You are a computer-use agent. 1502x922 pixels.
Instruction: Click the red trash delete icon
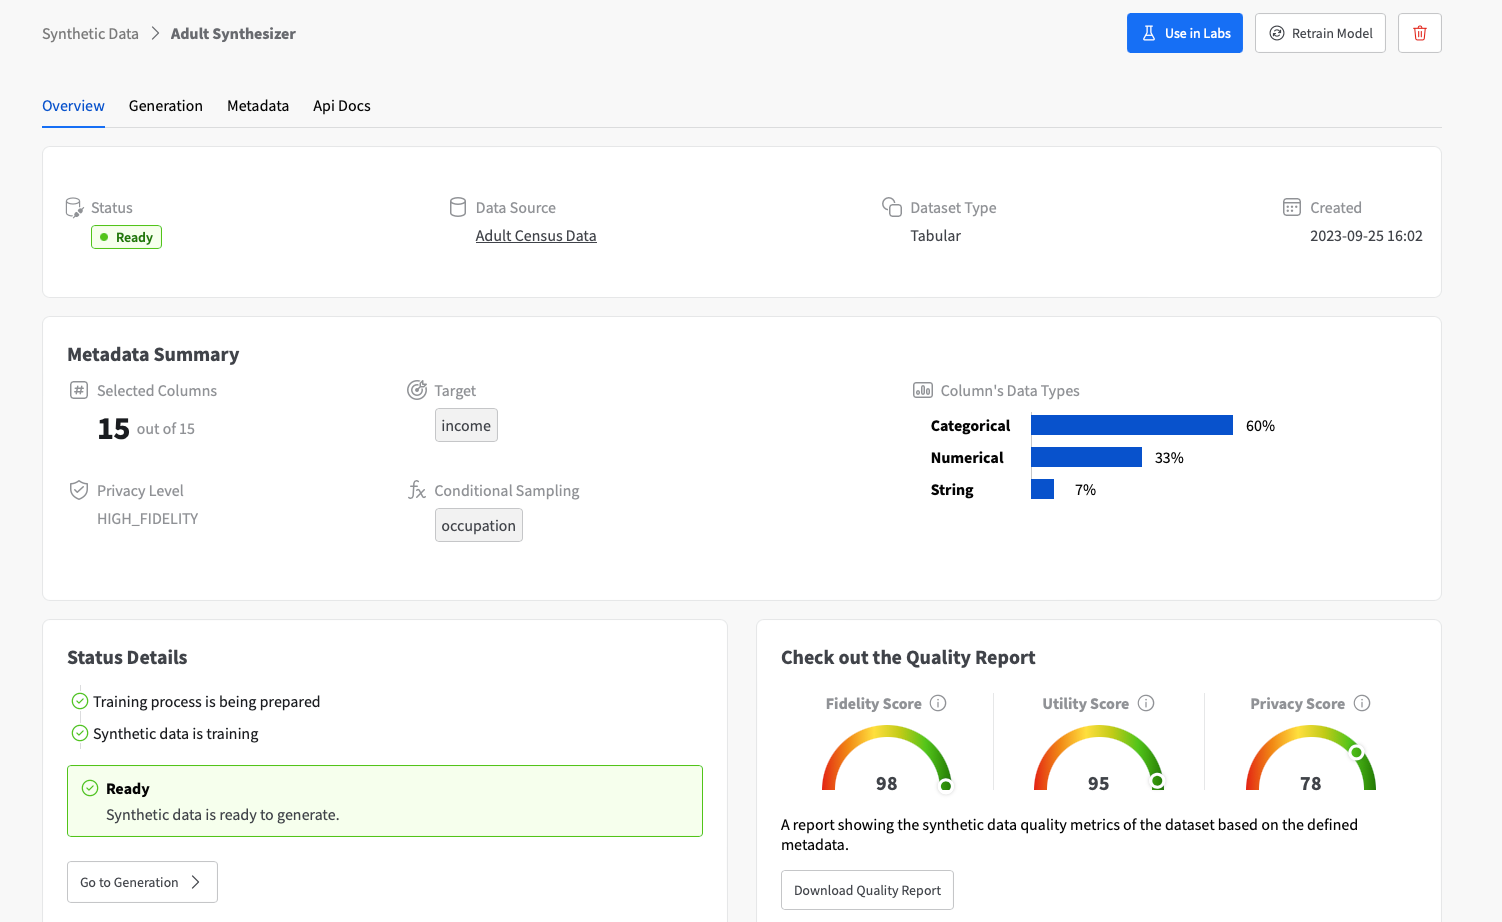pos(1419,33)
